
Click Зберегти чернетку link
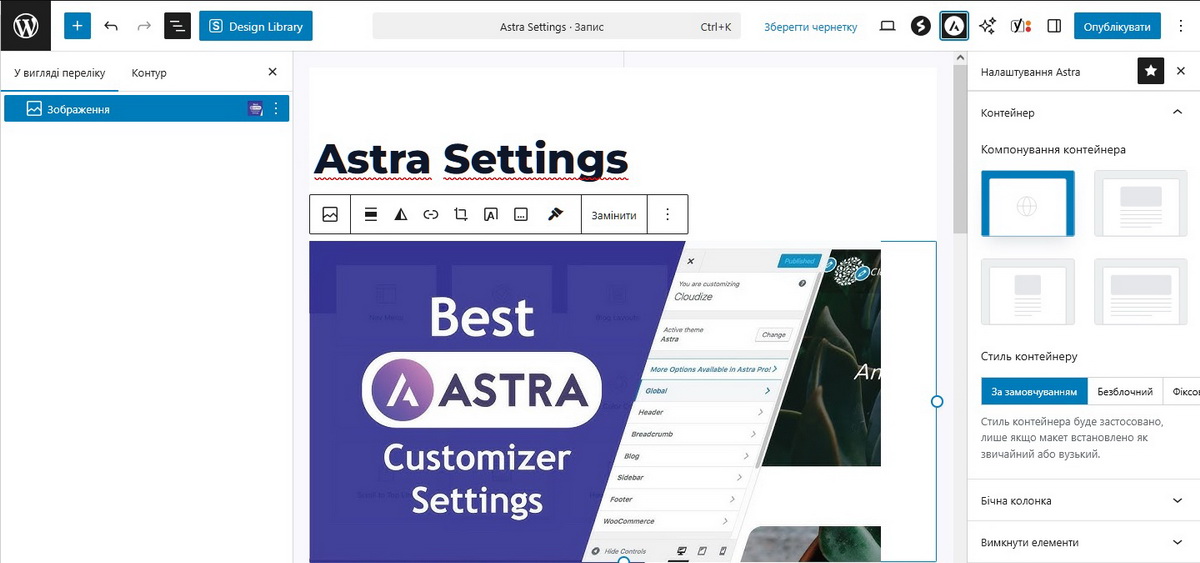point(810,27)
